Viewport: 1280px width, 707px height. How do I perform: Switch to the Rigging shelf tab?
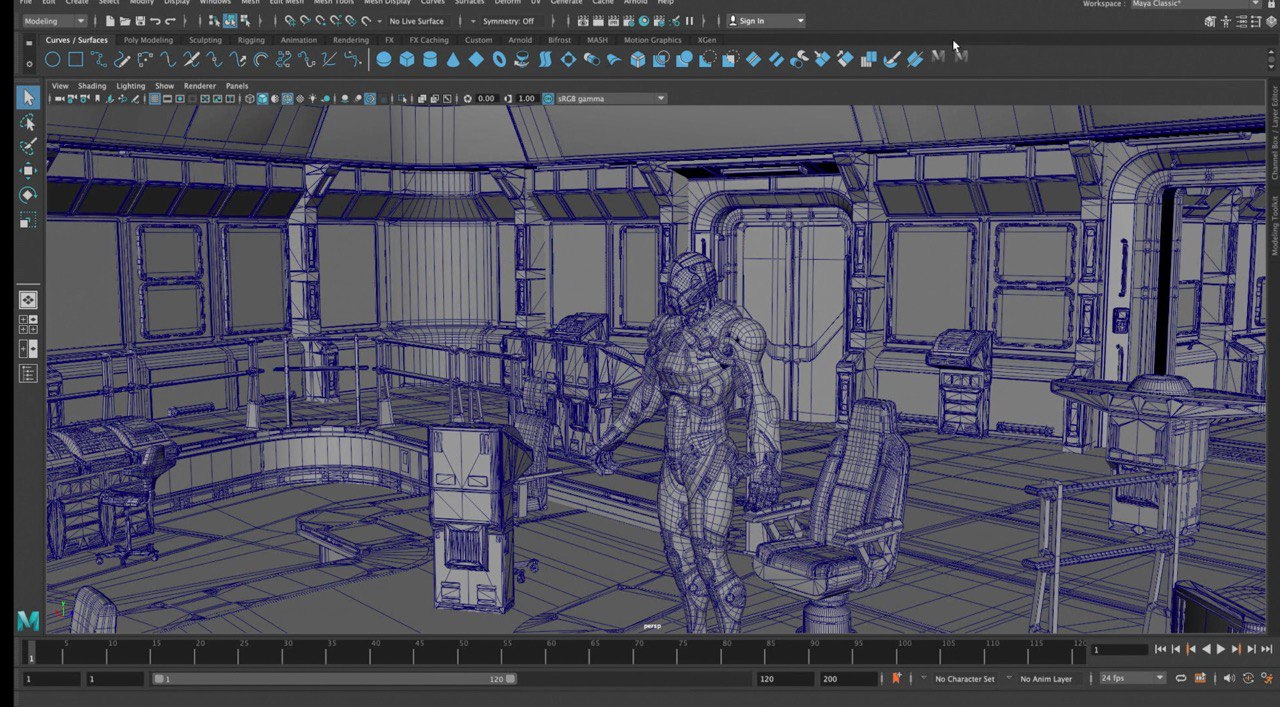(251, 40)
